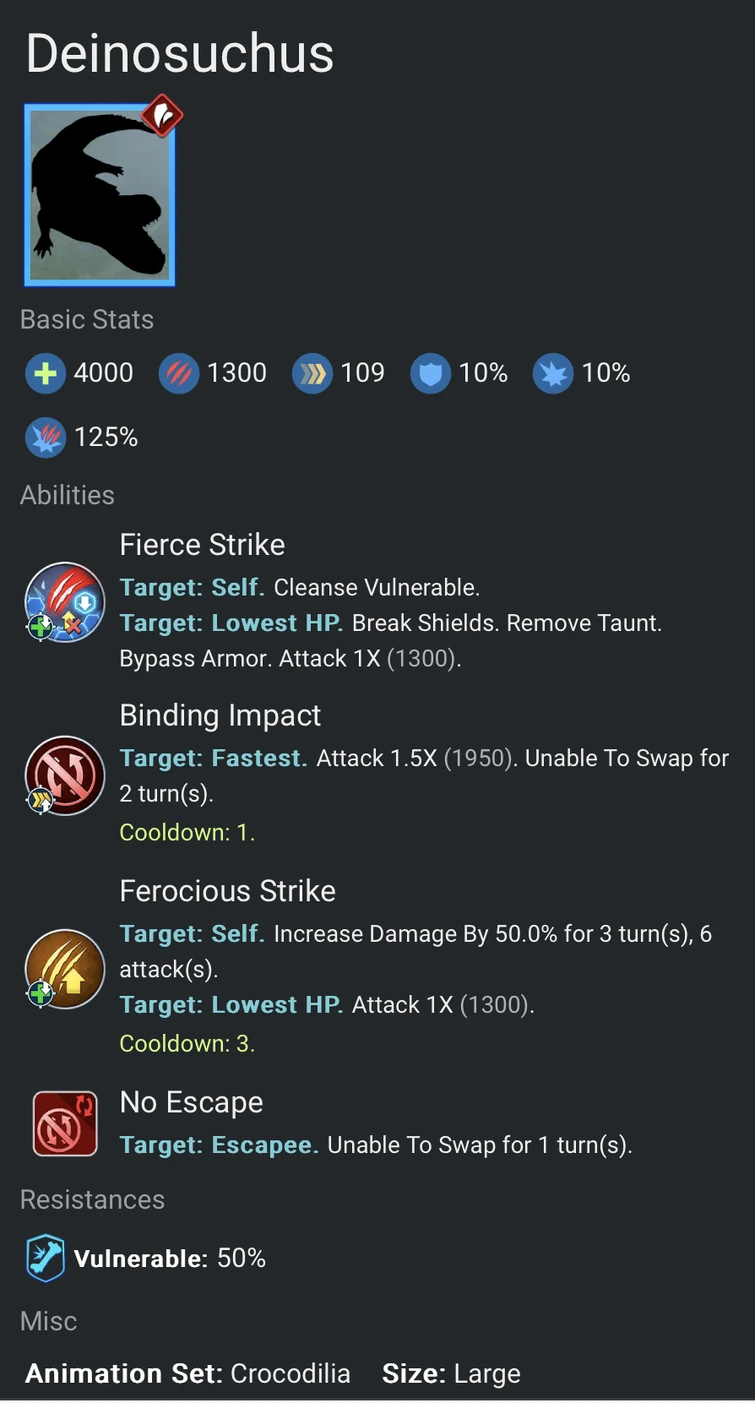Select the Fierce Strike ability icon
Image resolution: width=755 pixels, height=1403 pixels.
point(64,602)
